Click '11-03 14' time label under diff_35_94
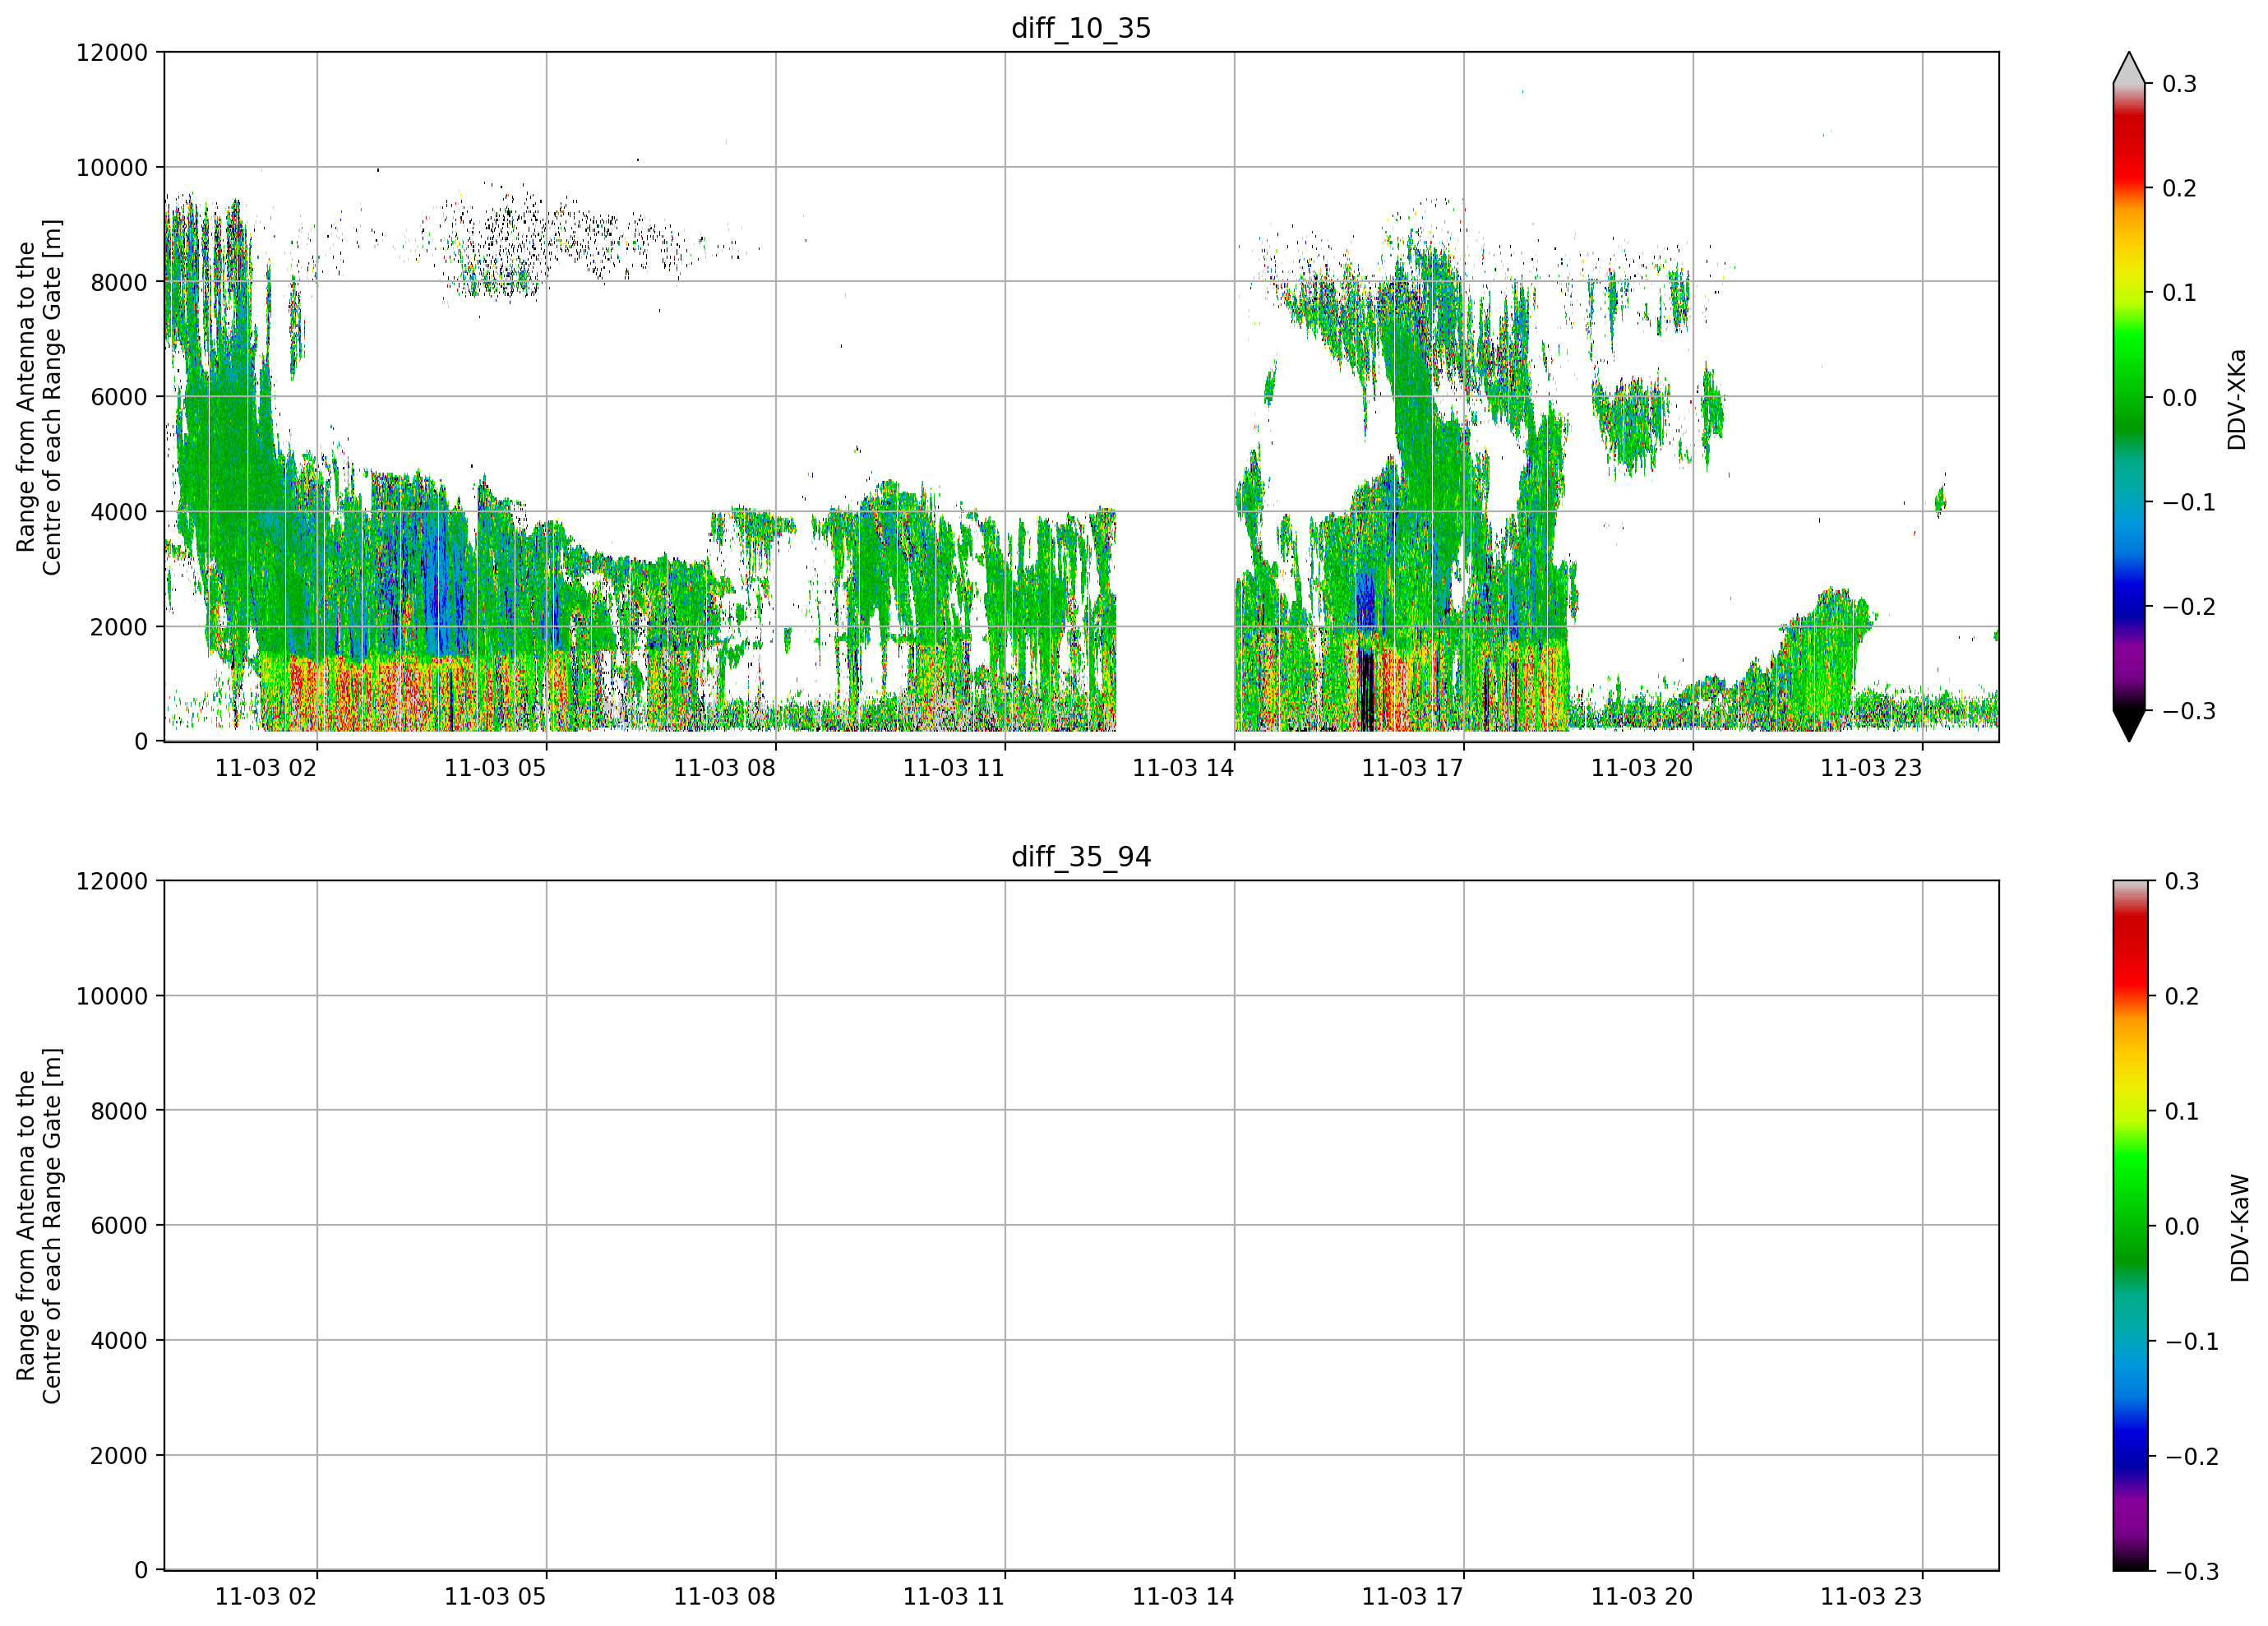 [1183, 1597]
